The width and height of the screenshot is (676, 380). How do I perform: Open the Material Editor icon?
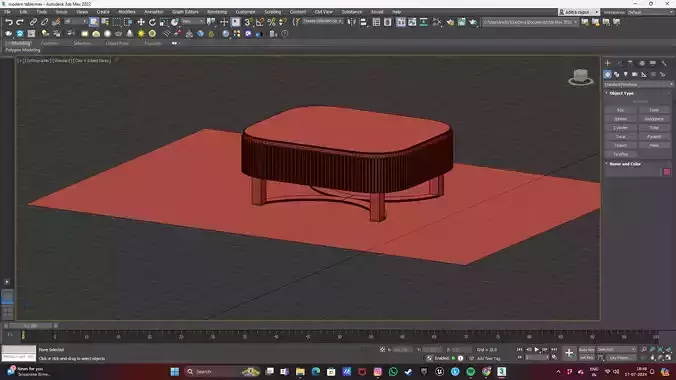[437, 22]
